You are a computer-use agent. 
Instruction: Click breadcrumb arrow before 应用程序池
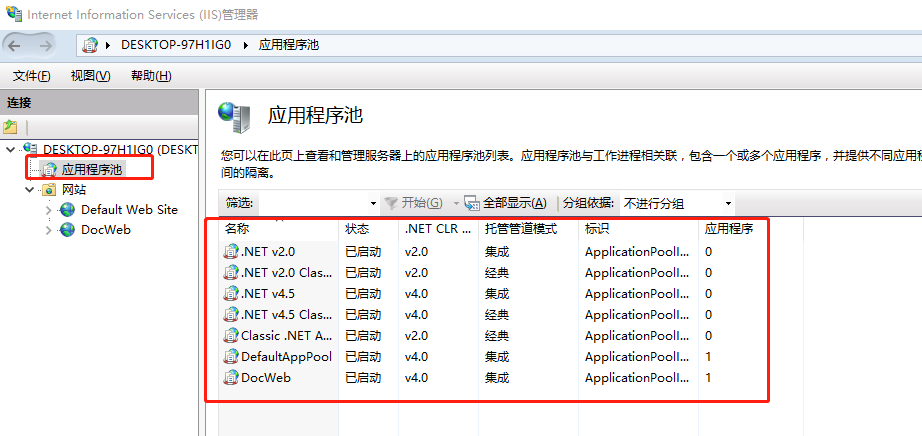point(246,45)
